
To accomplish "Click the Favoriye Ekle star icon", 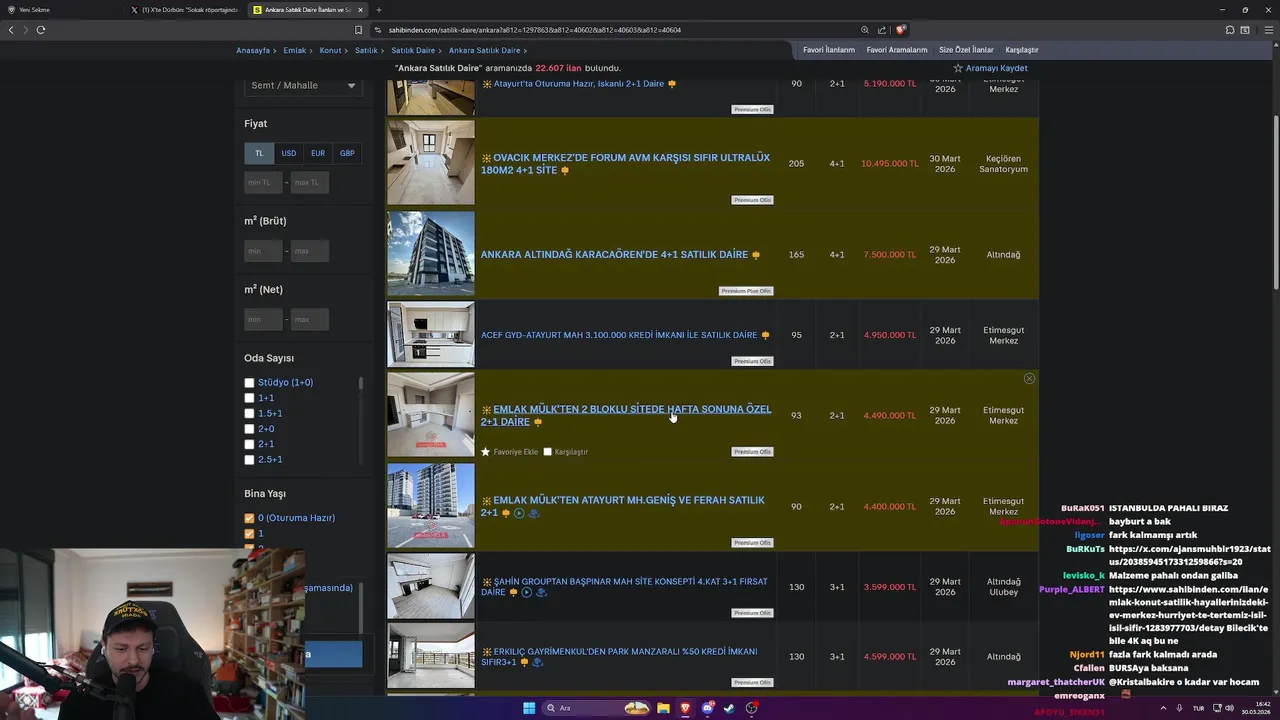I will [x=486, y=452].
